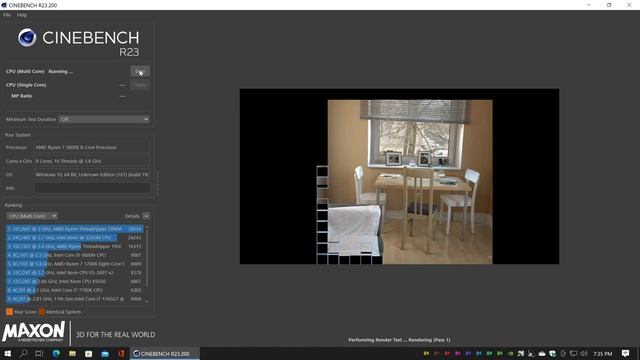The image size is (640, 360).
Task: Select ranking row 9 11th Gen Intel Core i7-1165G7
Action: [x=74, y=299]
